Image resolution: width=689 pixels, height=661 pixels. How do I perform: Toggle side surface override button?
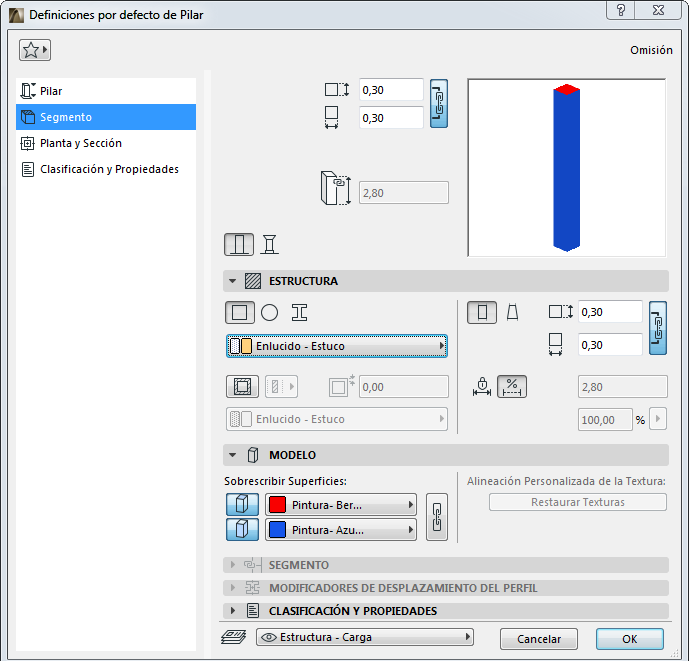pos(243,529)
